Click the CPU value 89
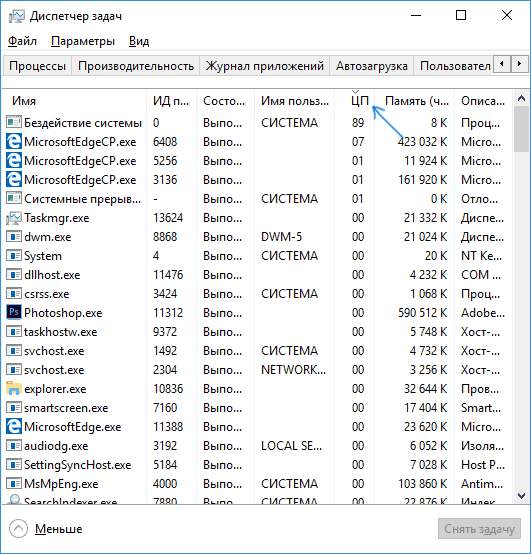The width and height of the screenshot is (531, 554). point(358,123)
